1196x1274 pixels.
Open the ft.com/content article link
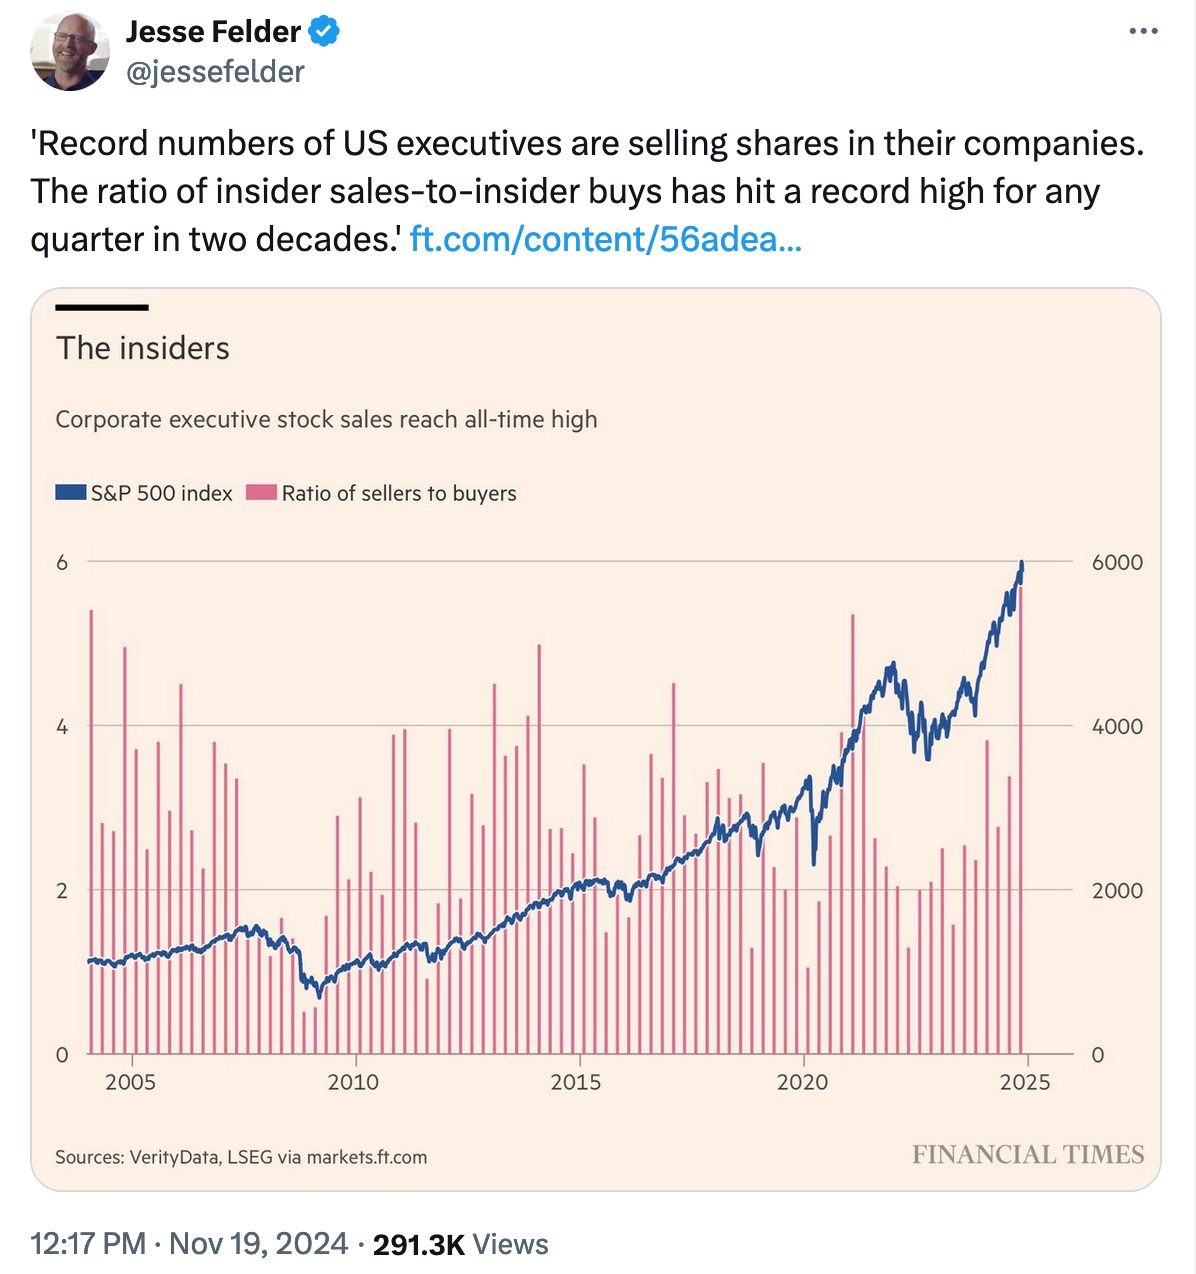(605, 239)
